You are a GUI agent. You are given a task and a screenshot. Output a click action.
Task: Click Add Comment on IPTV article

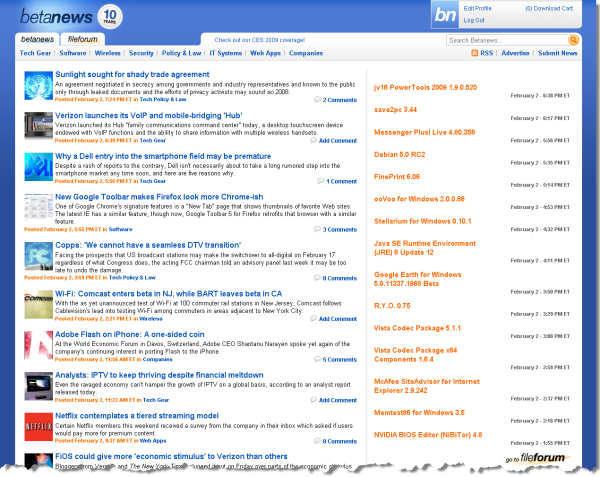338,400
